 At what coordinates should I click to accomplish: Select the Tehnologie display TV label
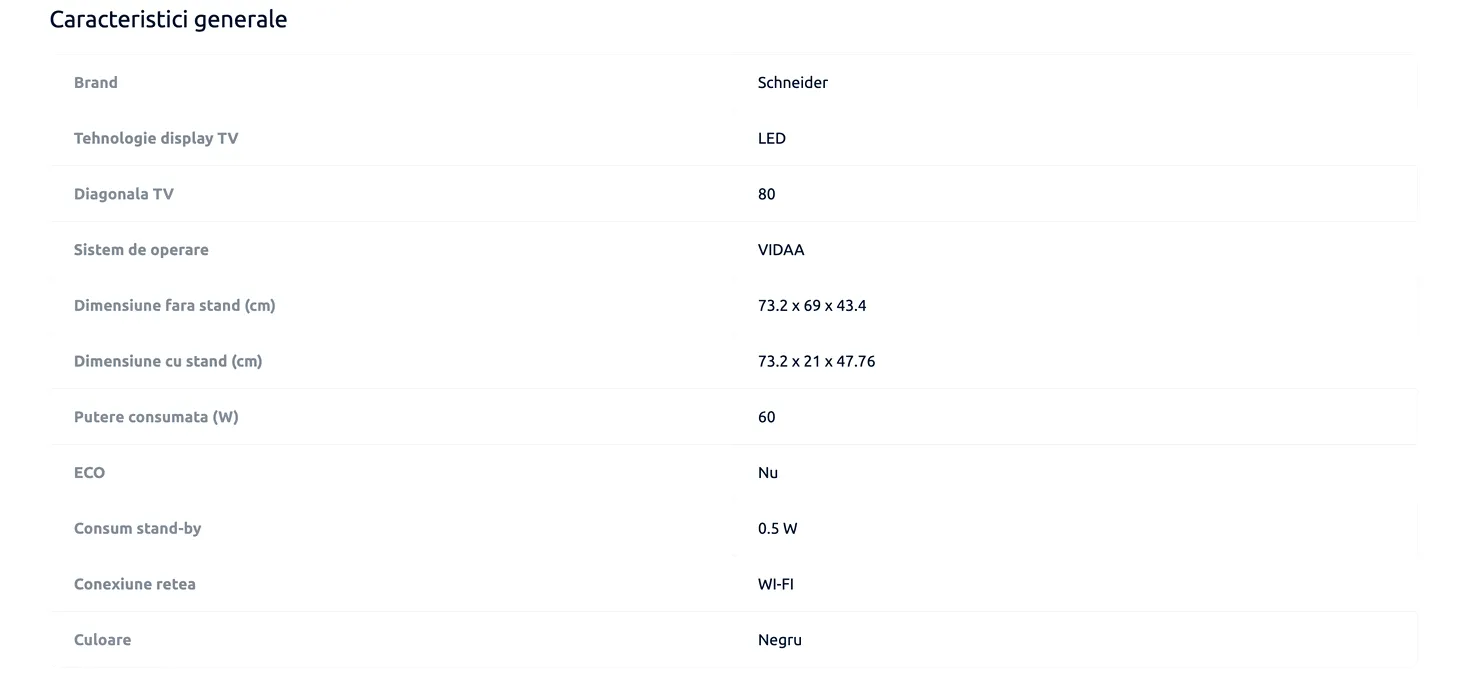pos(156,139)
